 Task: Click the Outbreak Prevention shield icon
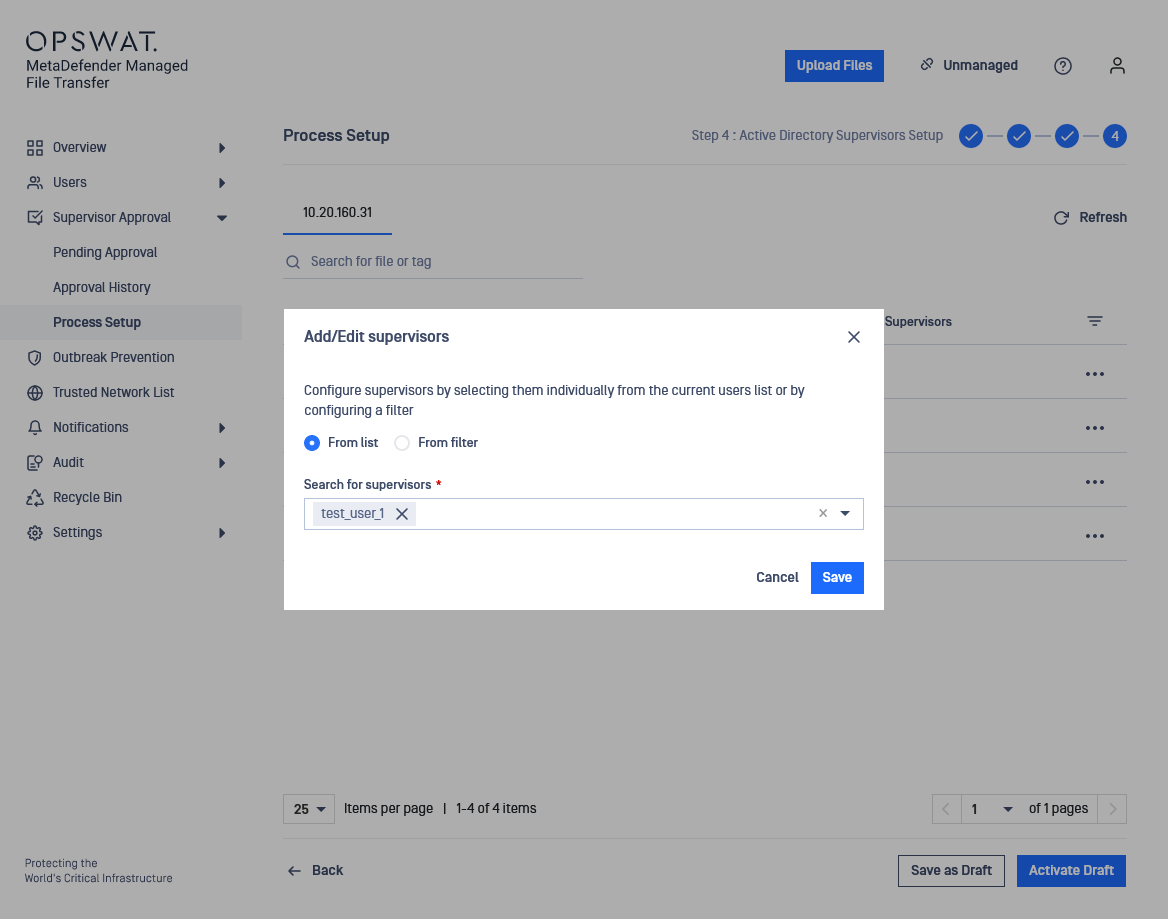click(x=35, y=358)
